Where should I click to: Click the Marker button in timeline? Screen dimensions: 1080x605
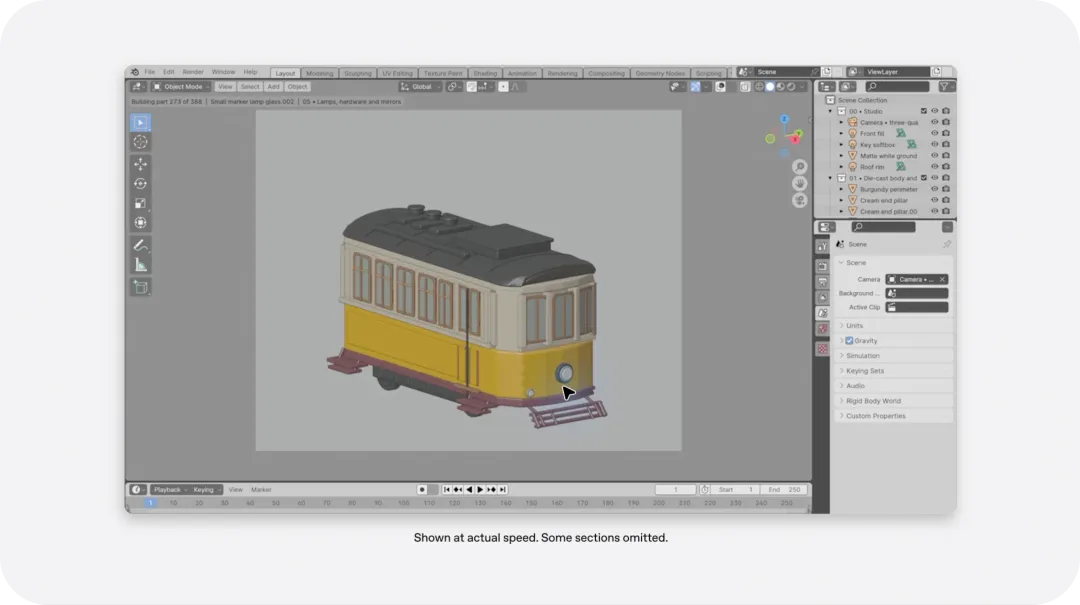click(x=261, y=490)
